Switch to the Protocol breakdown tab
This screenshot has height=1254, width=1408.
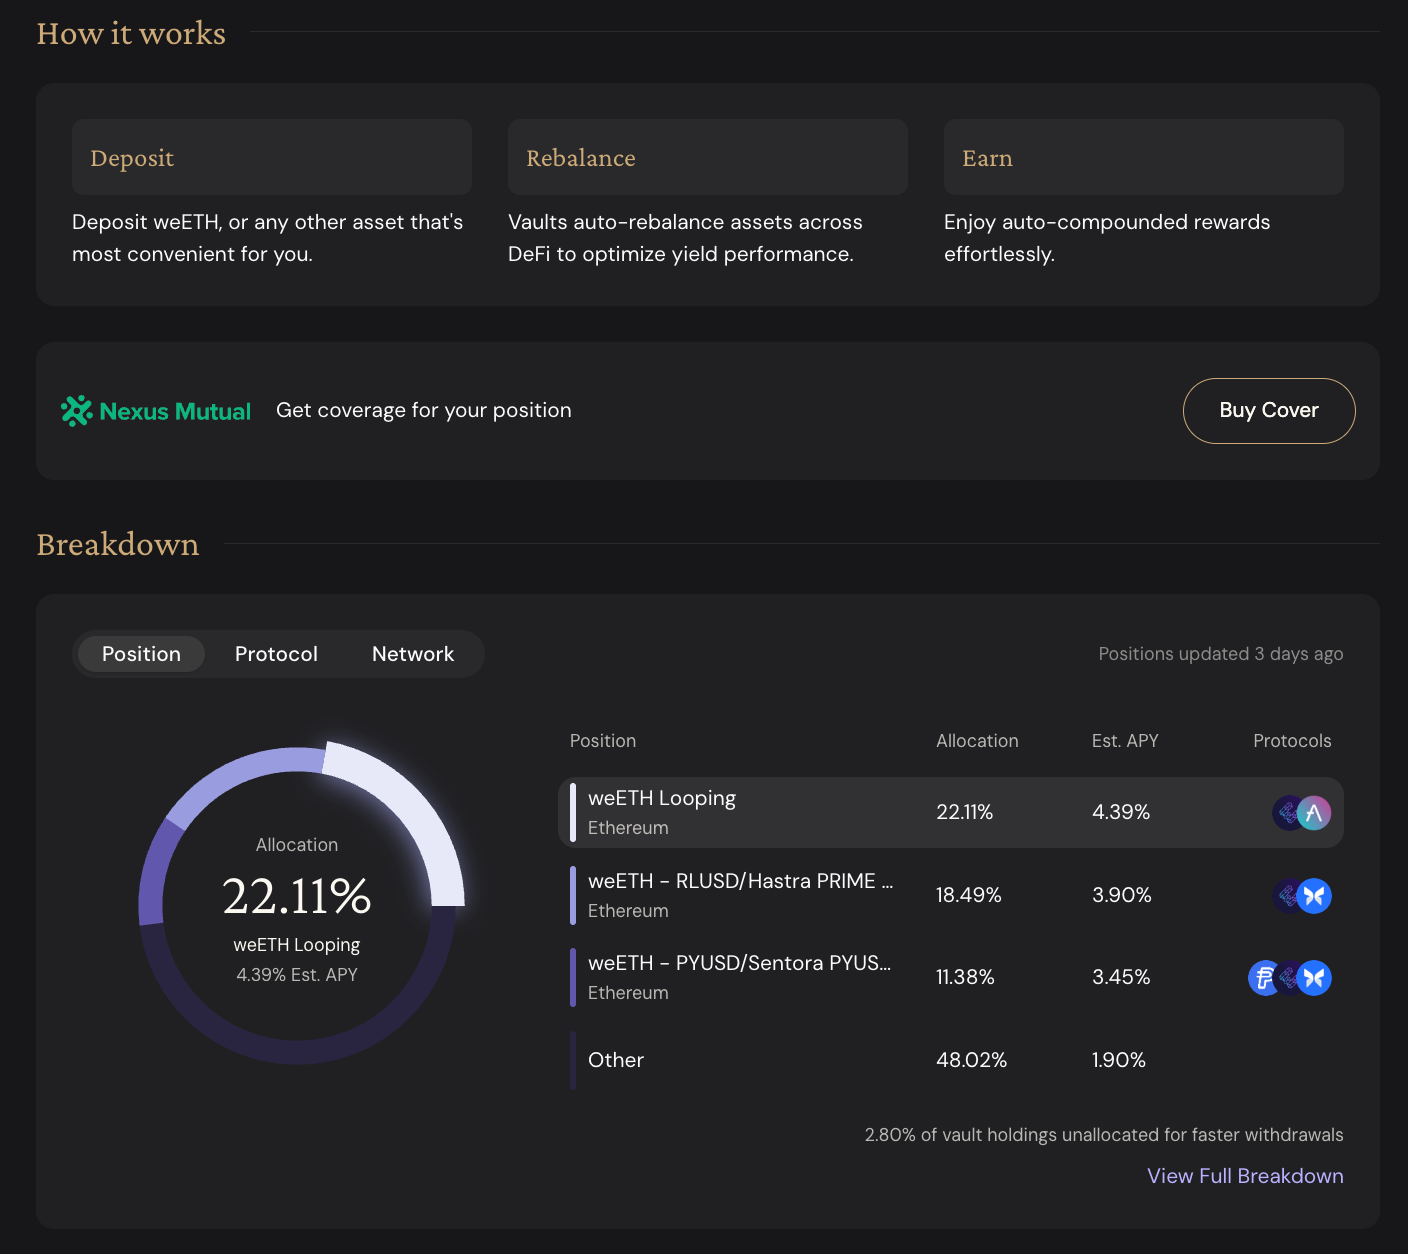click(x=276, y=654)
